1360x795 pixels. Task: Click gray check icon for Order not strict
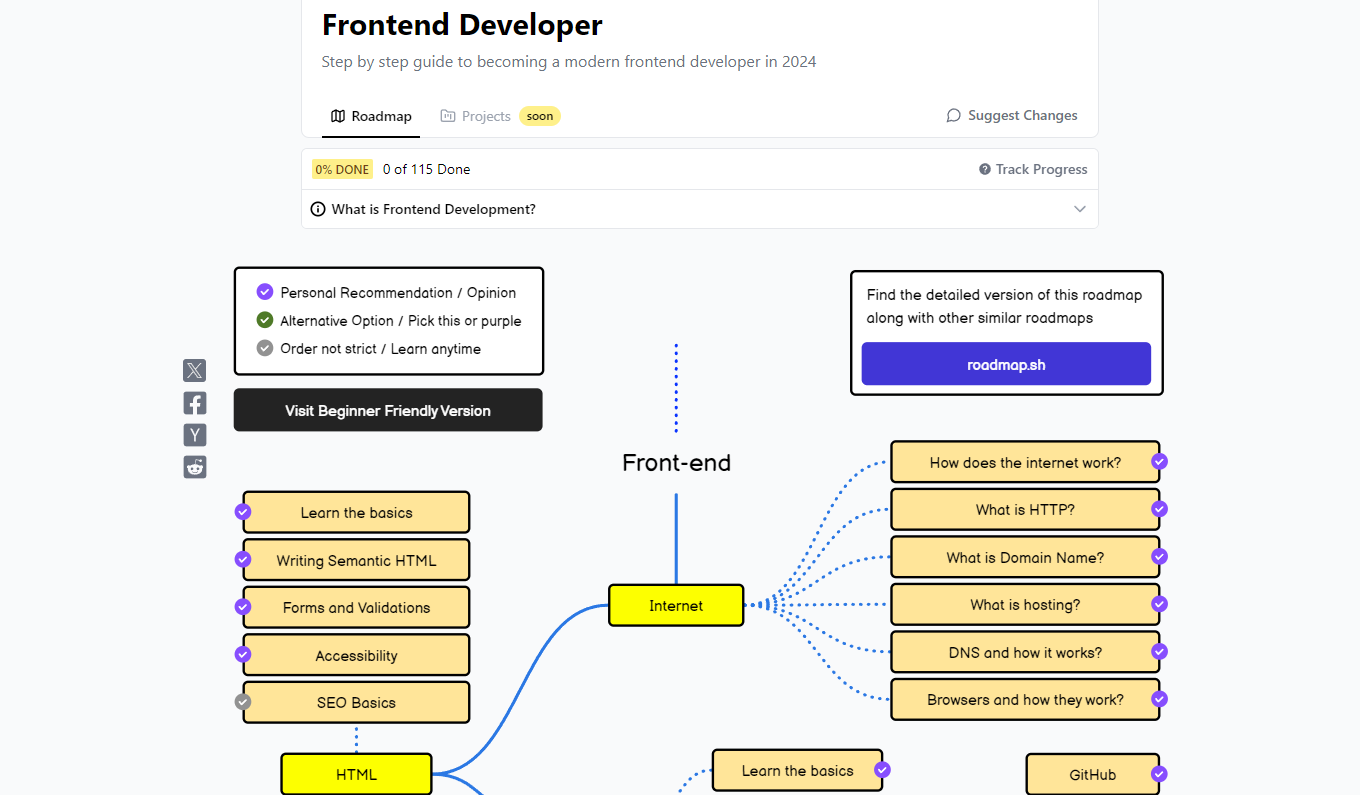265,348
